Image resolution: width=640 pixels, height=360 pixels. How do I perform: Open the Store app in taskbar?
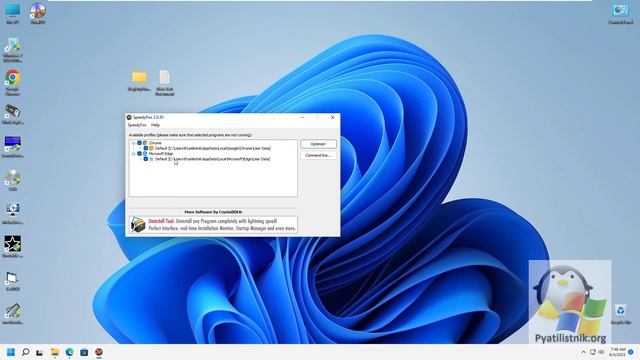coord(84,352)
